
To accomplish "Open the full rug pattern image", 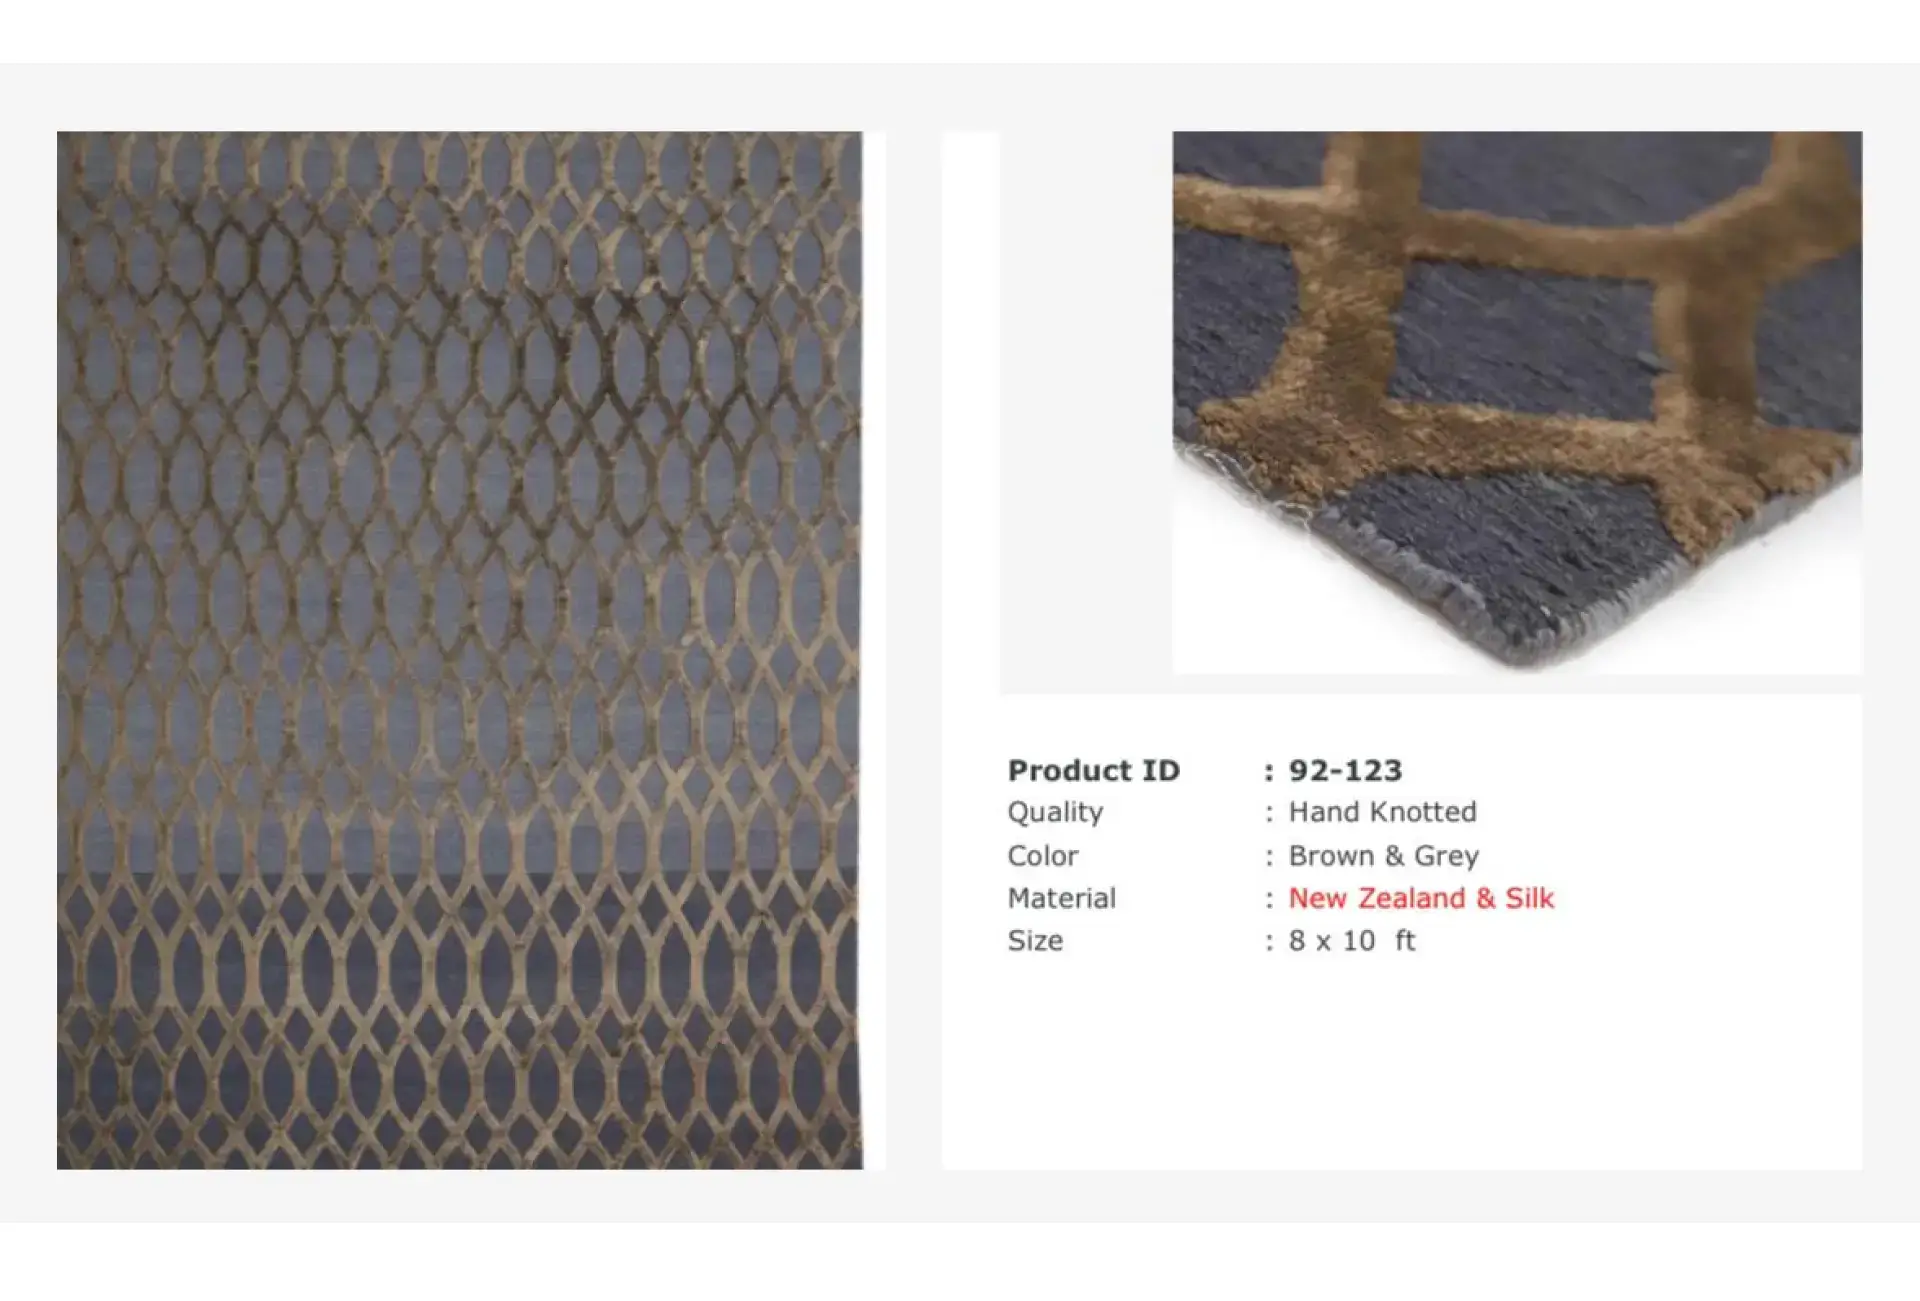I will 459,650.
